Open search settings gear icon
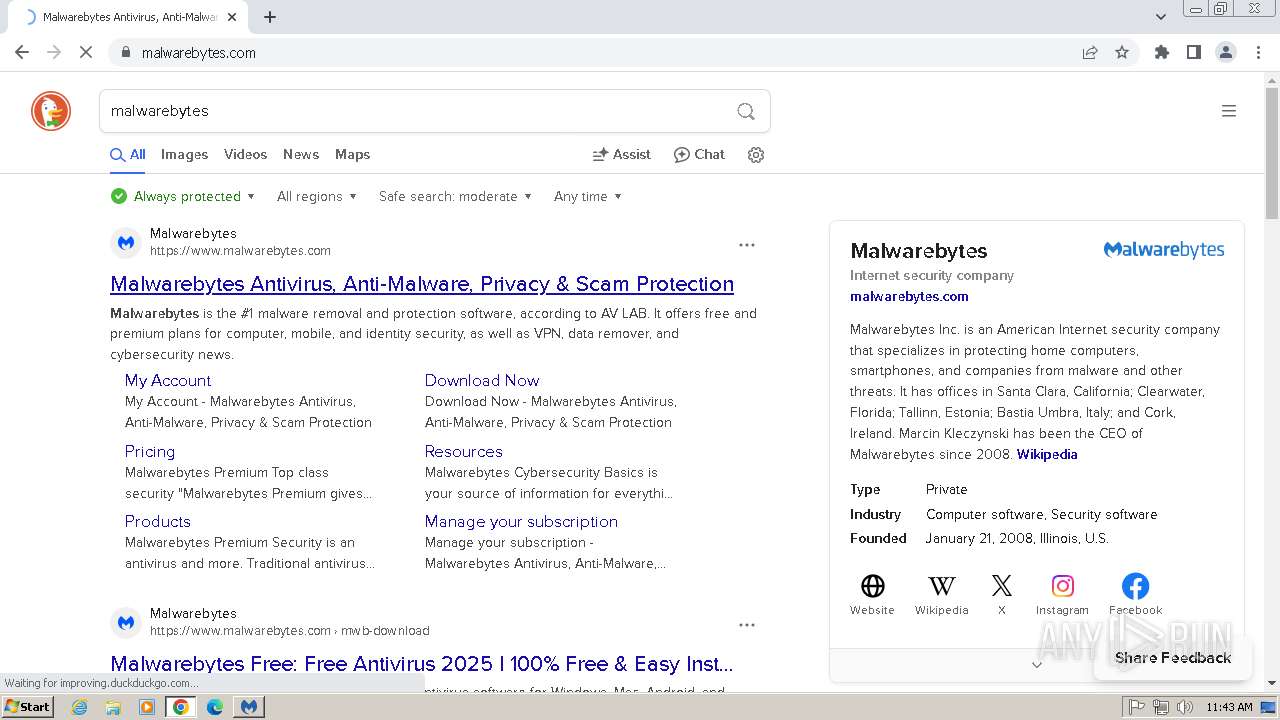Image resolution: width=1280 pixels, height=720 pixels. 756,155
